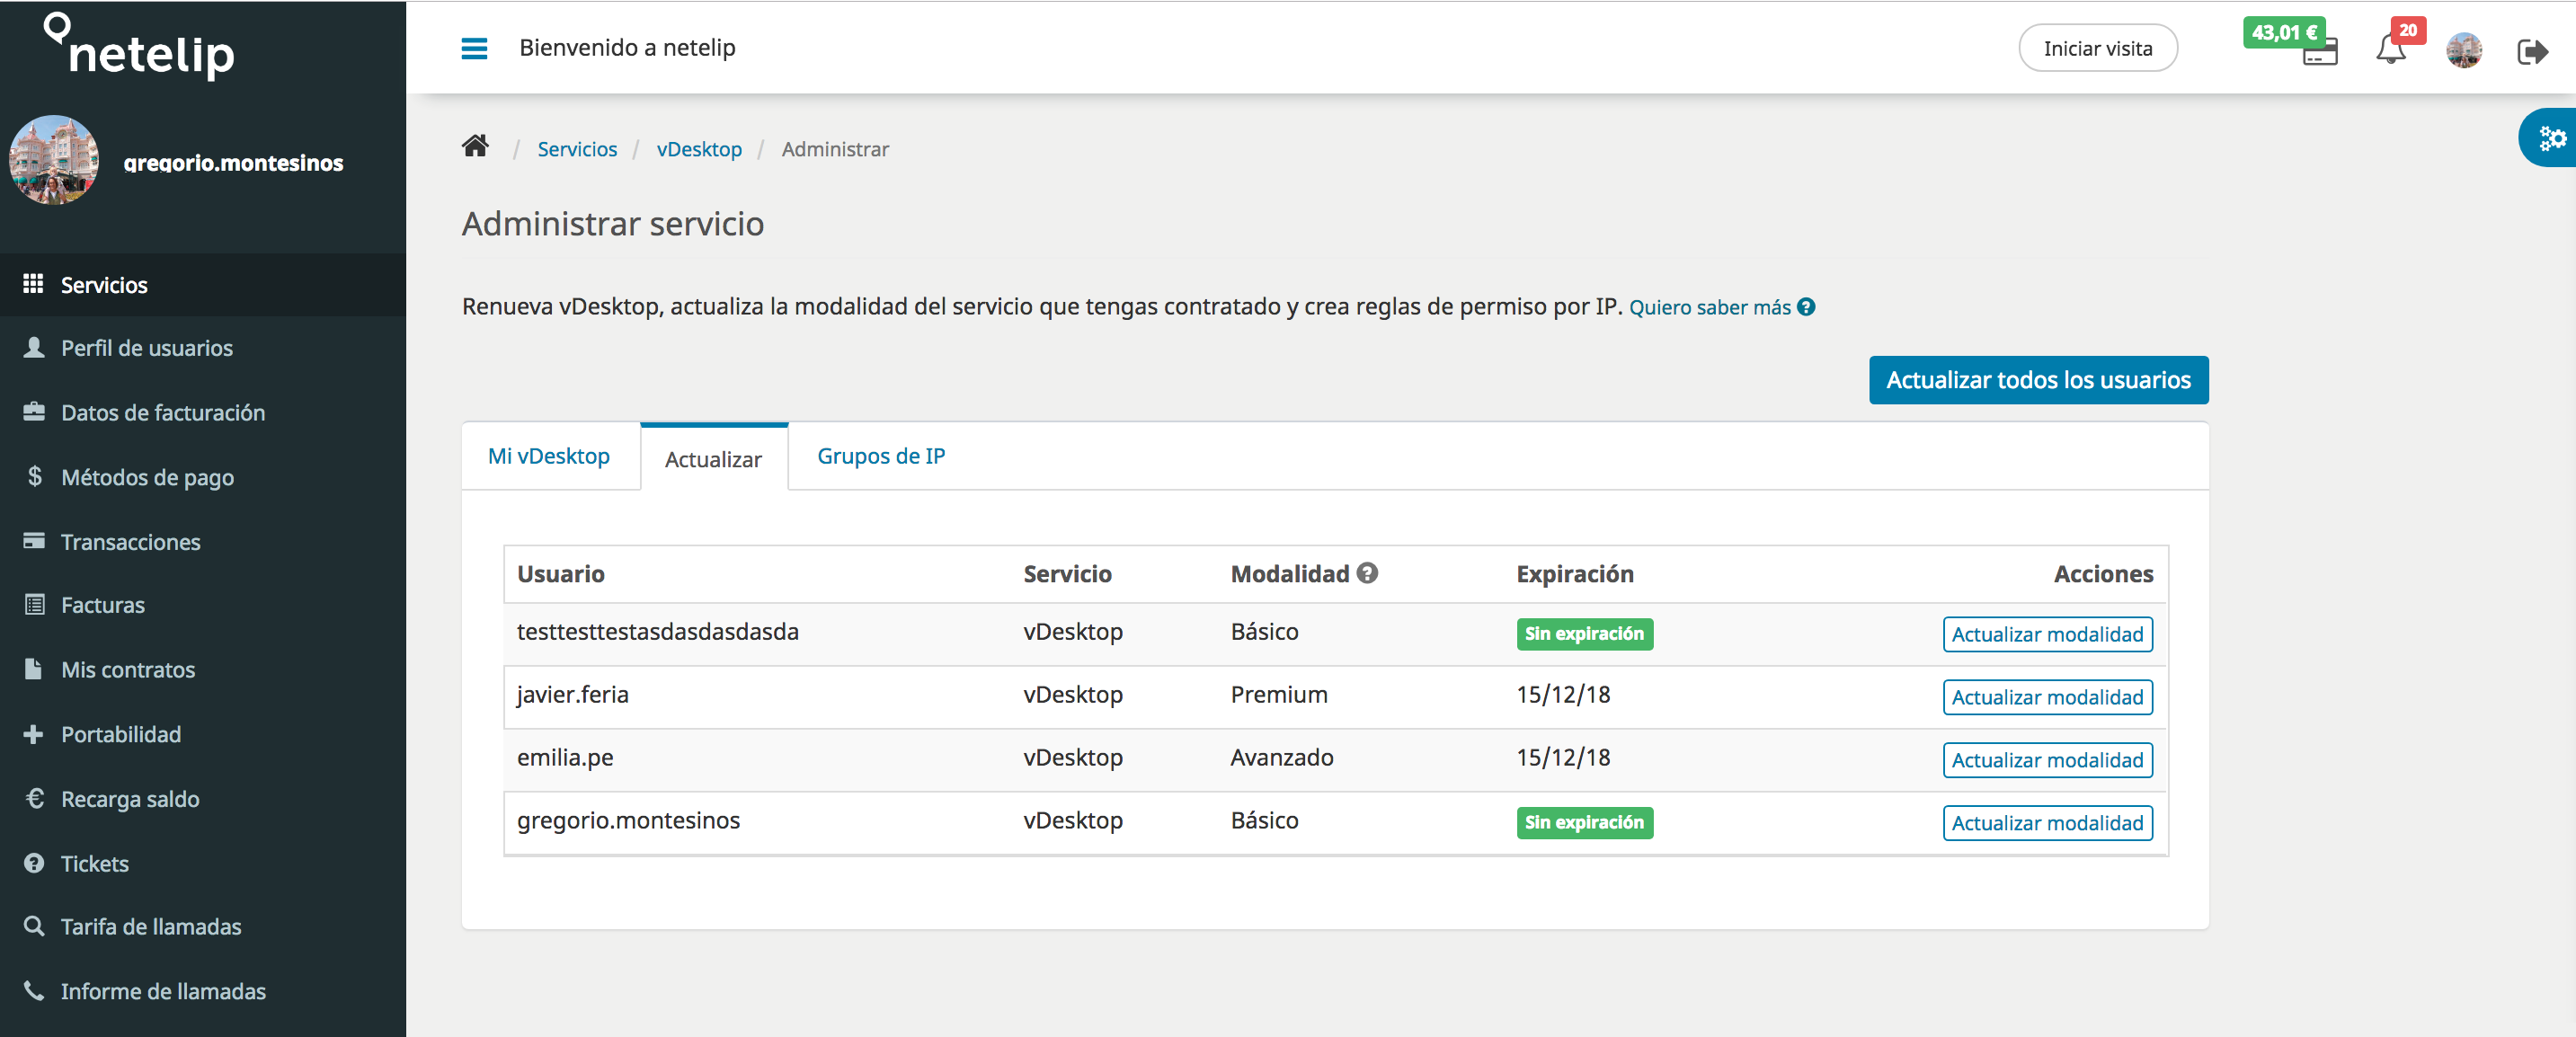
Task: Click the Administrar breadcrumb text
Action: point(834,149)
